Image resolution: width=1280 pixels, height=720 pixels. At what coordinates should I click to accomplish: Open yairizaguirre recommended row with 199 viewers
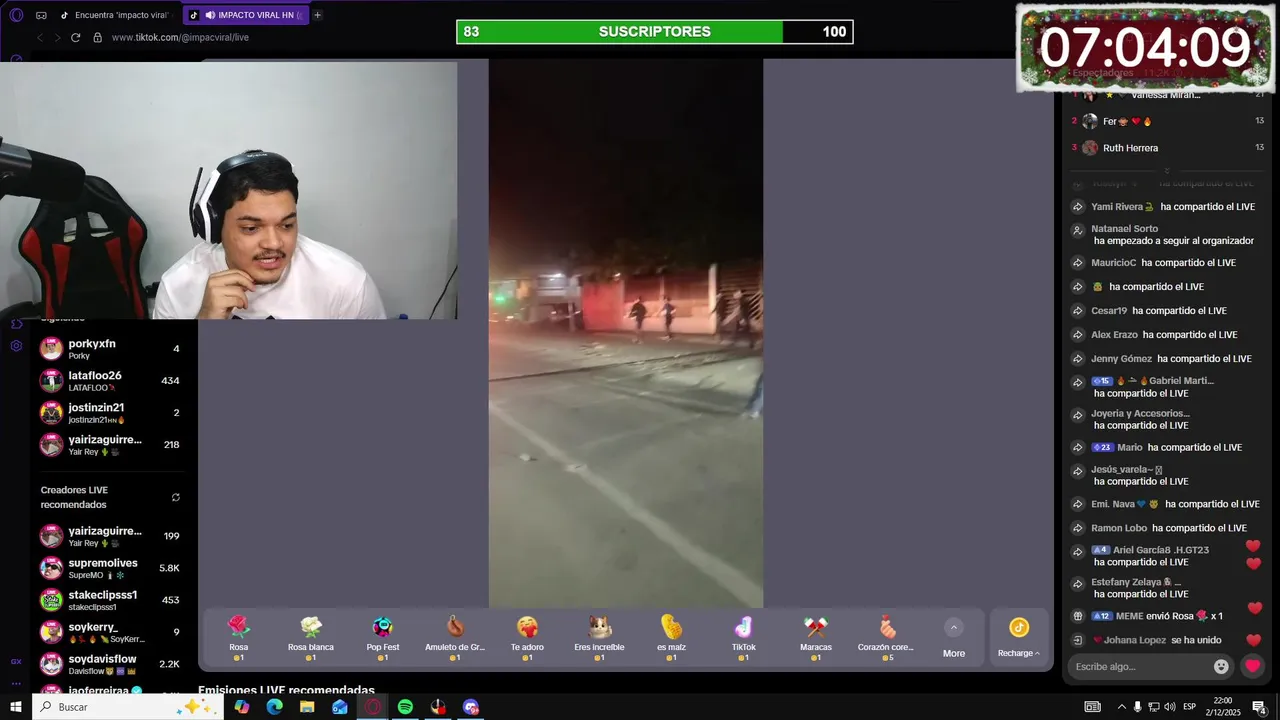point(109,536)
